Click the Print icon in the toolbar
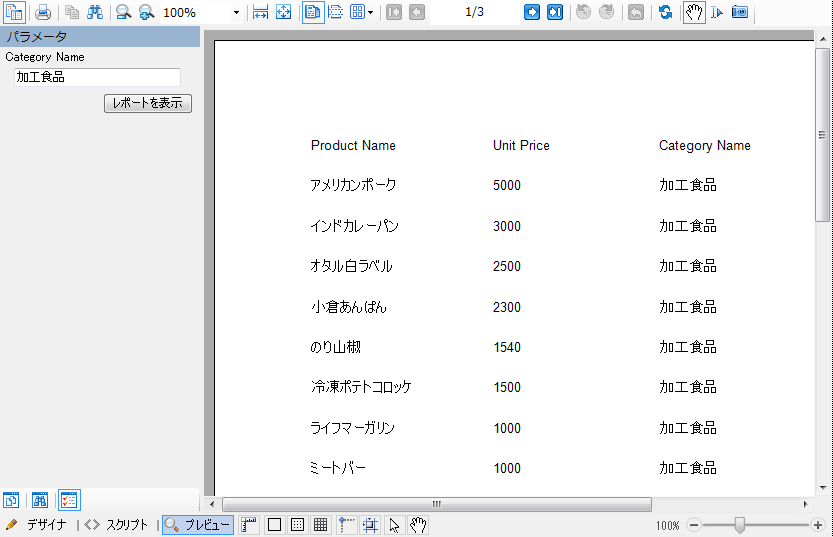The image size is (833, 537). coord(43,12)
